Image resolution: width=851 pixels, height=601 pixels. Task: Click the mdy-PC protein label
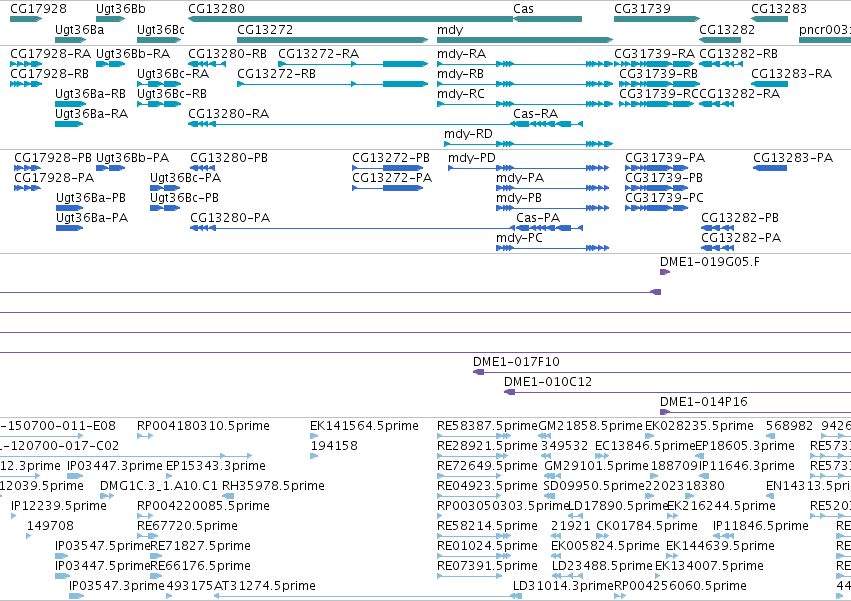click(x=519, y=238)
